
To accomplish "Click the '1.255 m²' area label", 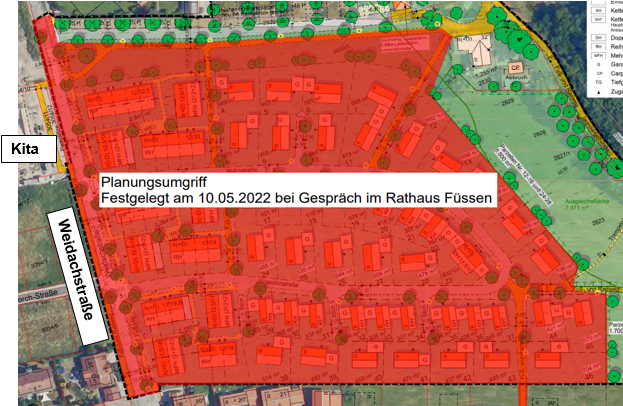I will point(487,72).
